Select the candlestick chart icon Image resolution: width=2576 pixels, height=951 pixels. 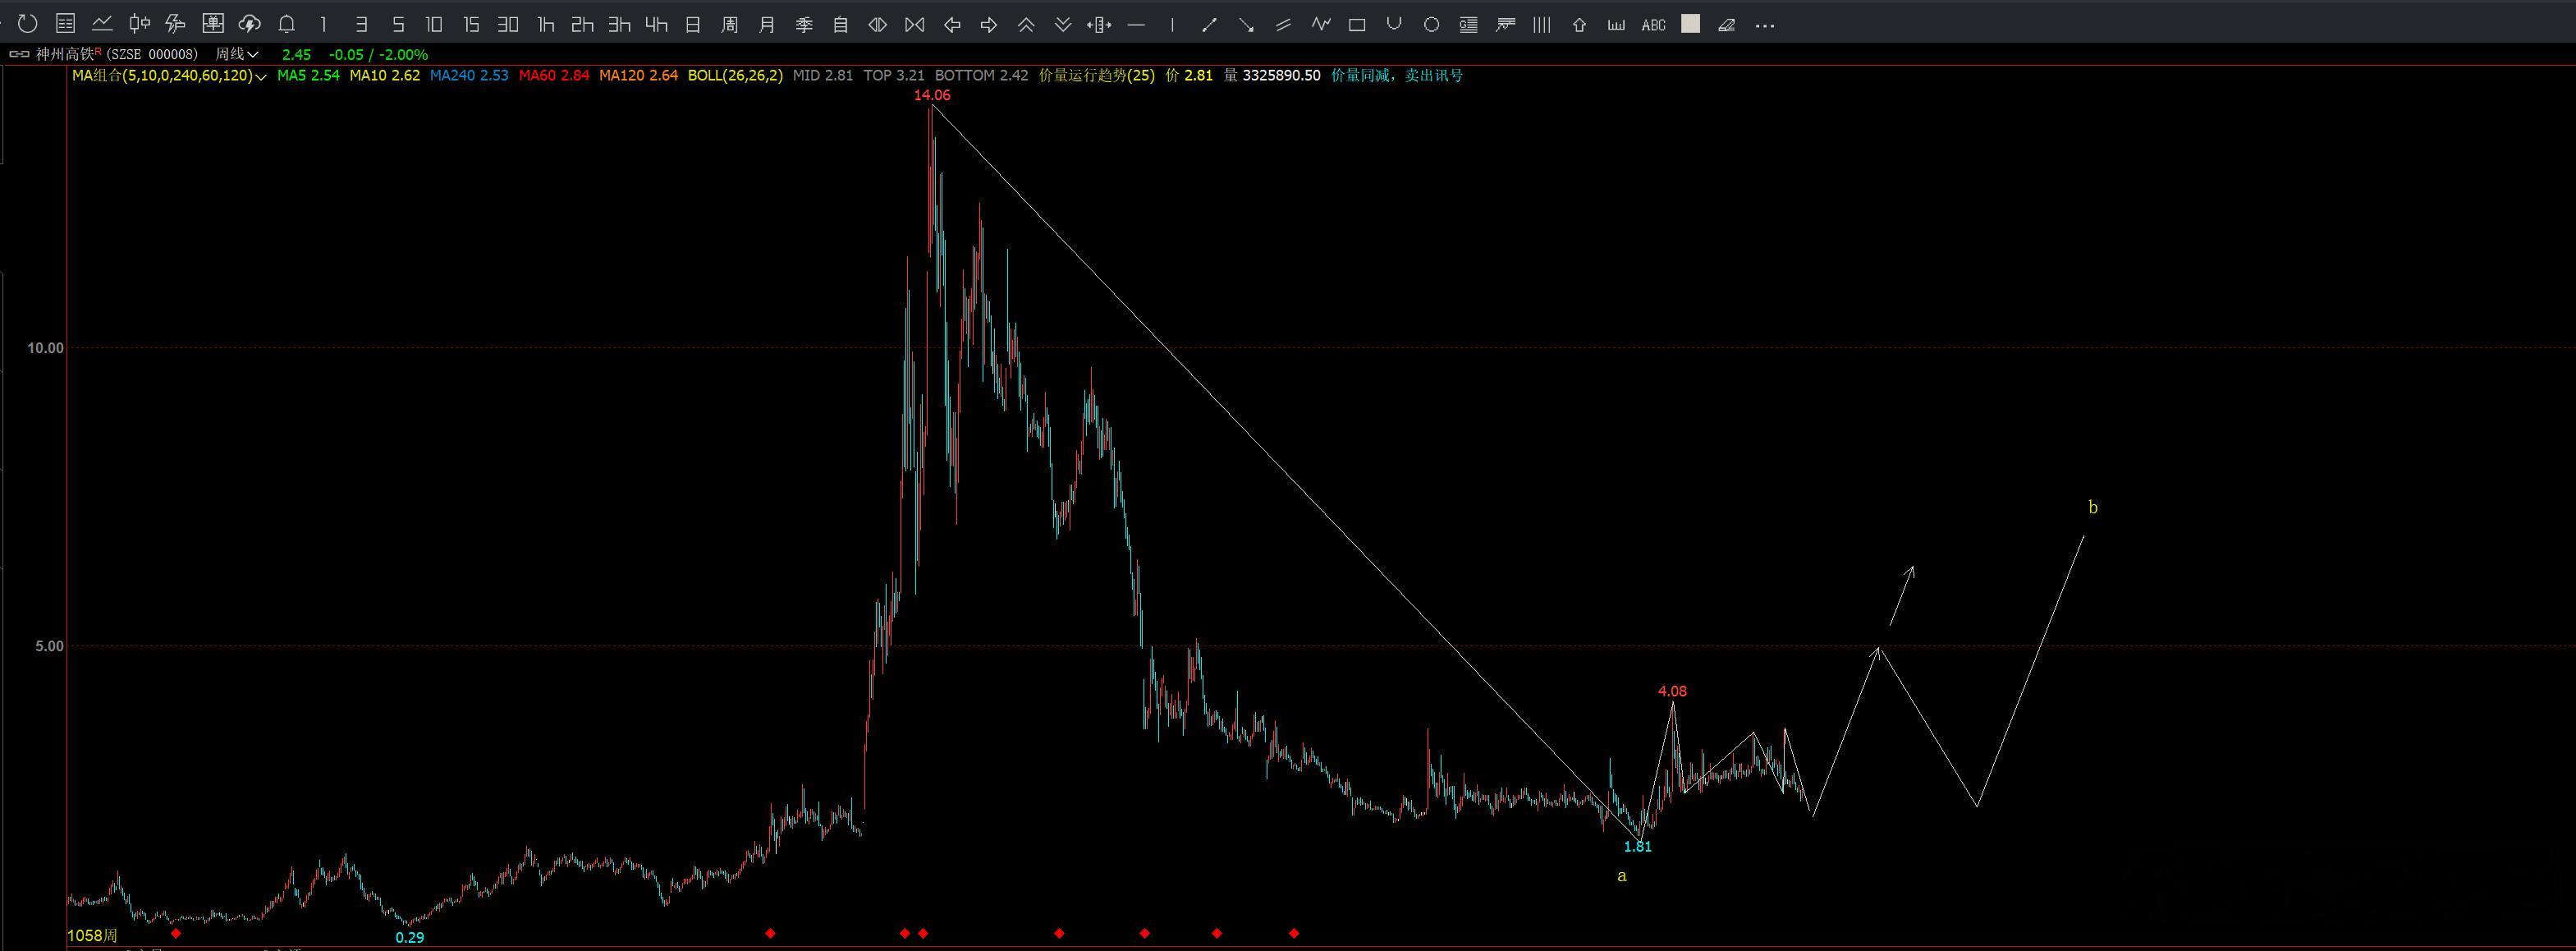[x=139, y=24]
